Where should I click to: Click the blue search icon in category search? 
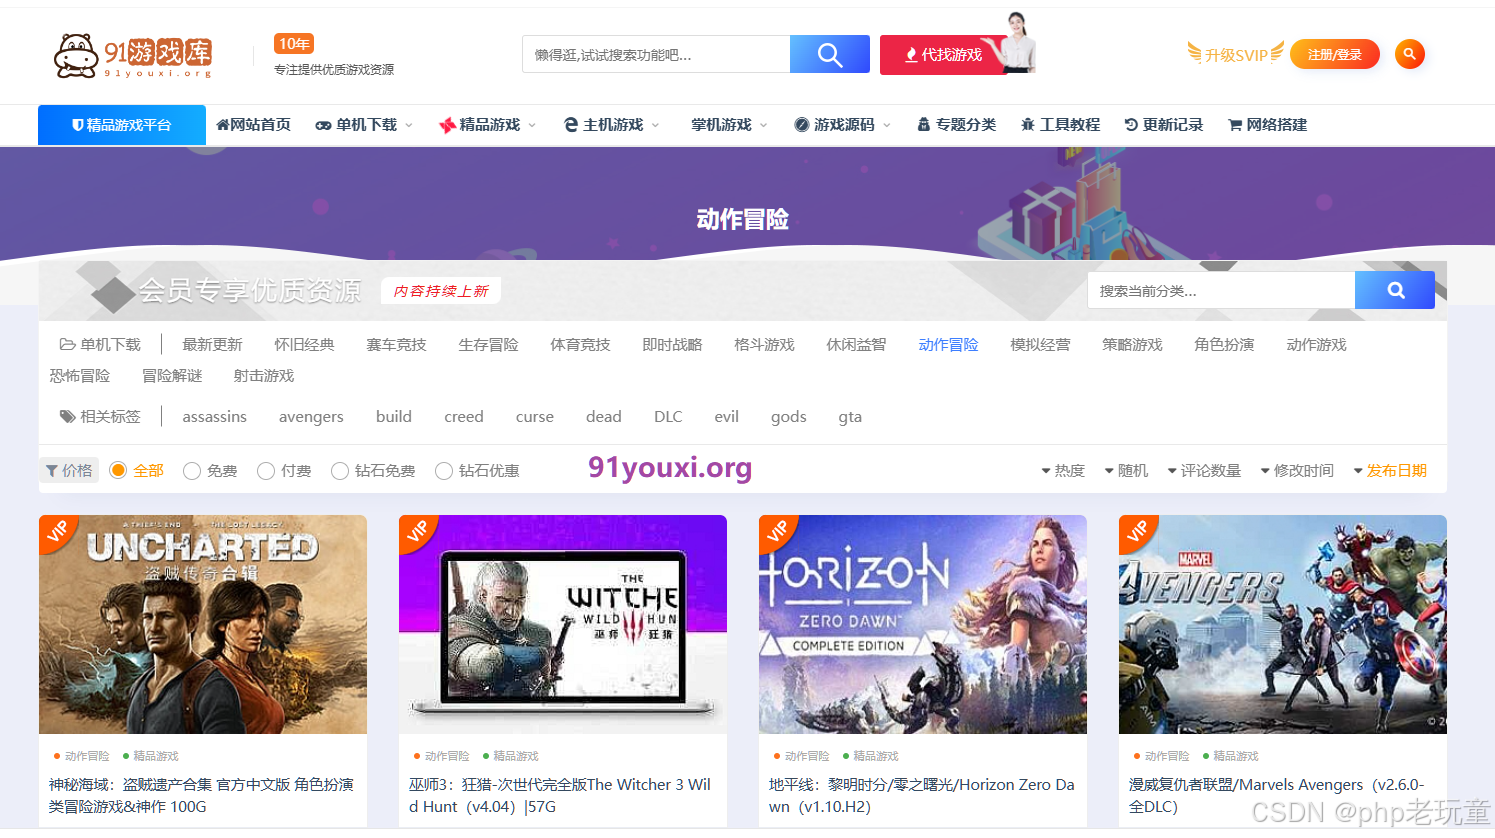[x=1395, y=290]
